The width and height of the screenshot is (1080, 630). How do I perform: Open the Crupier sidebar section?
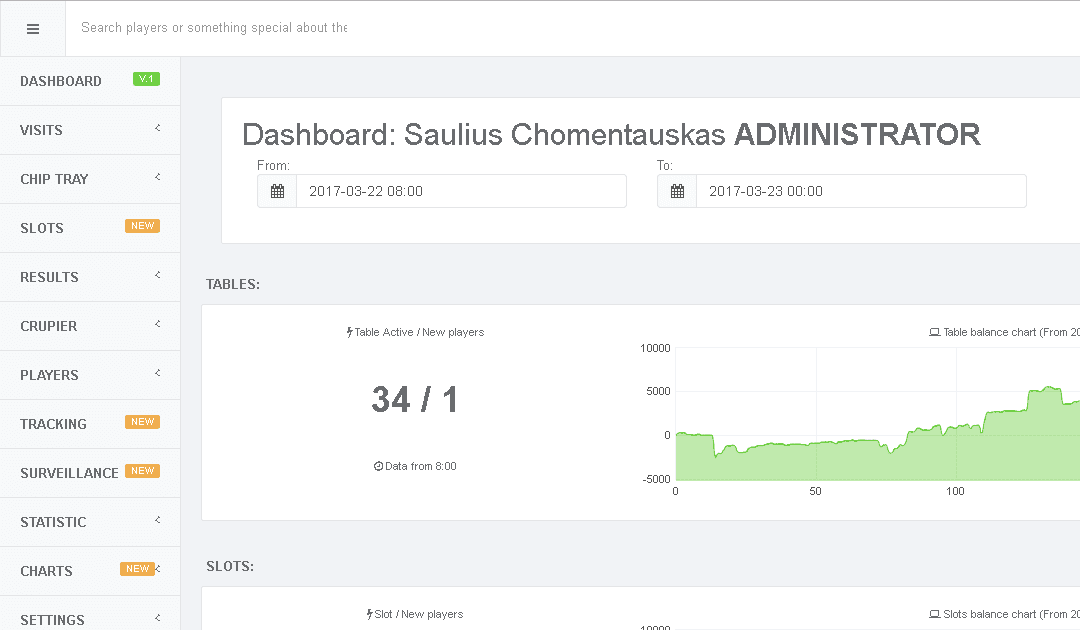90,326
